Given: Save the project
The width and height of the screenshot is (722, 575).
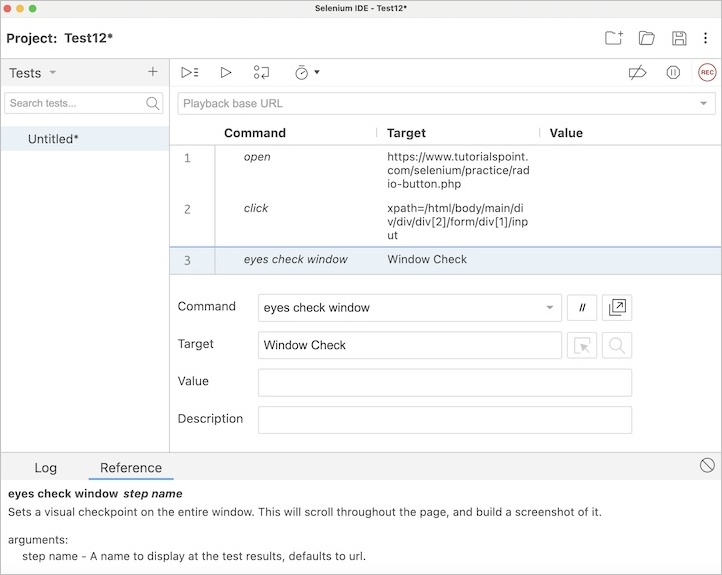Looking at the screenshot, I should (x=679, y=38).
